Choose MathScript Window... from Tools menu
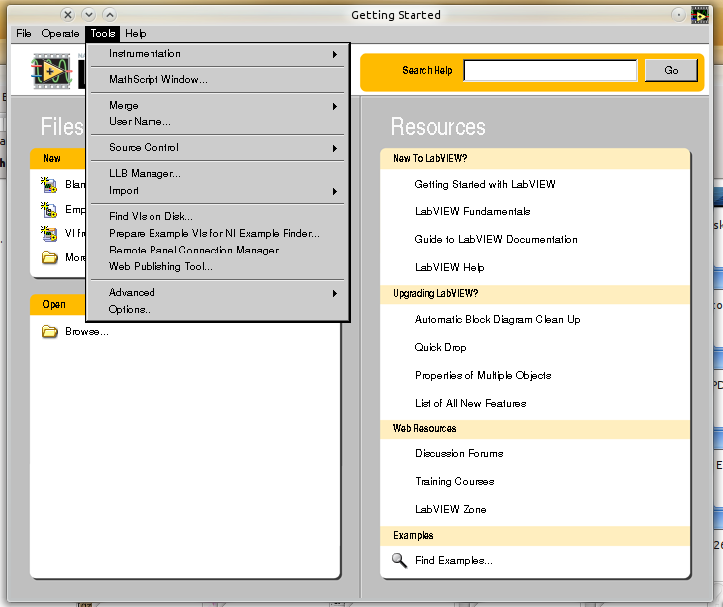 (217, 79)
